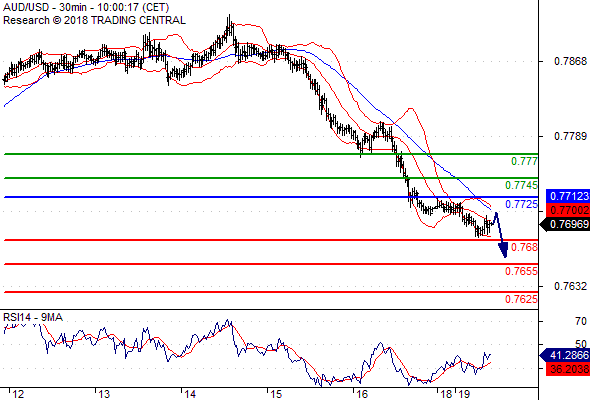Viewport: 590px width, 400px height.
Task: Click date label 18 on time axis
Action: [446, 394]
